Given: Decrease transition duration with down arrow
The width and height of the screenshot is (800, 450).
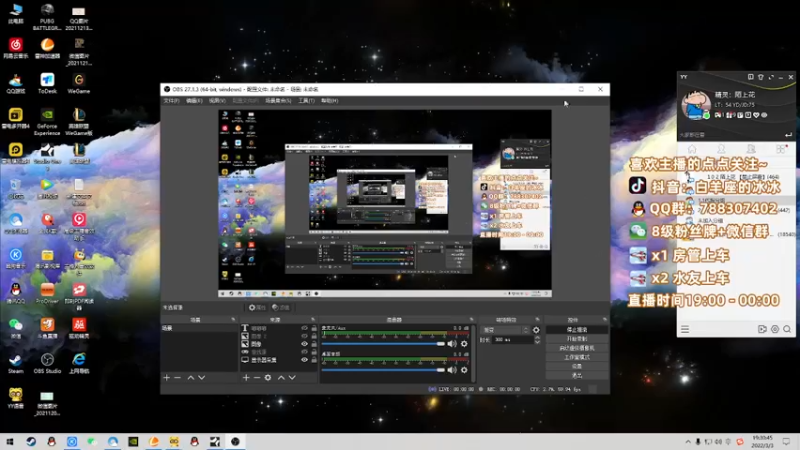Looking at the screenshot, I should [537, 342].
